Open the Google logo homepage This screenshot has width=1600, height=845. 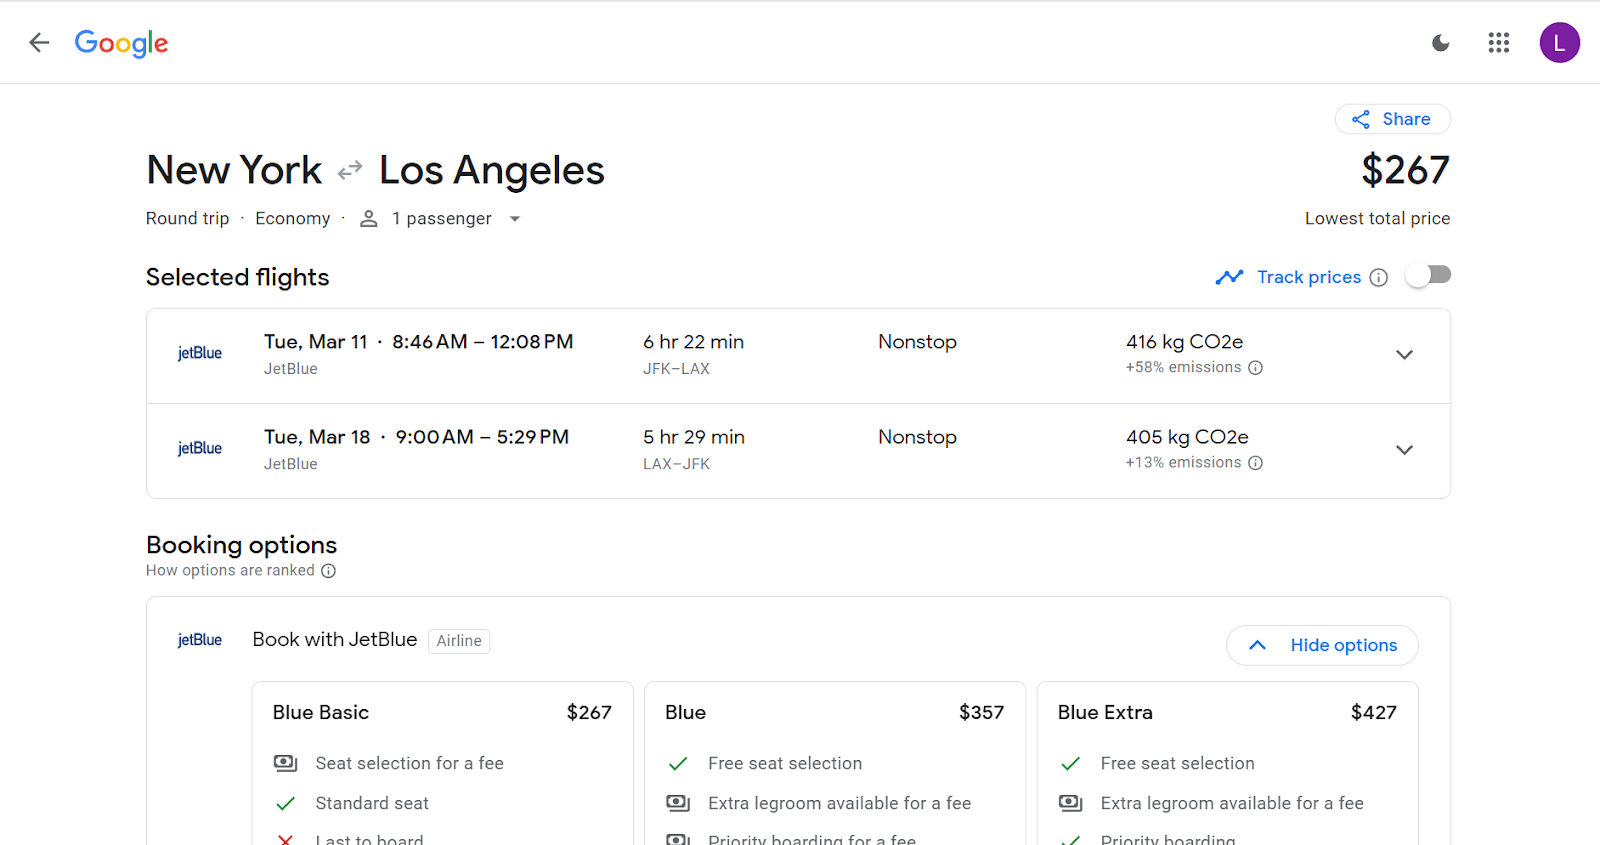[x=121, y=43]
